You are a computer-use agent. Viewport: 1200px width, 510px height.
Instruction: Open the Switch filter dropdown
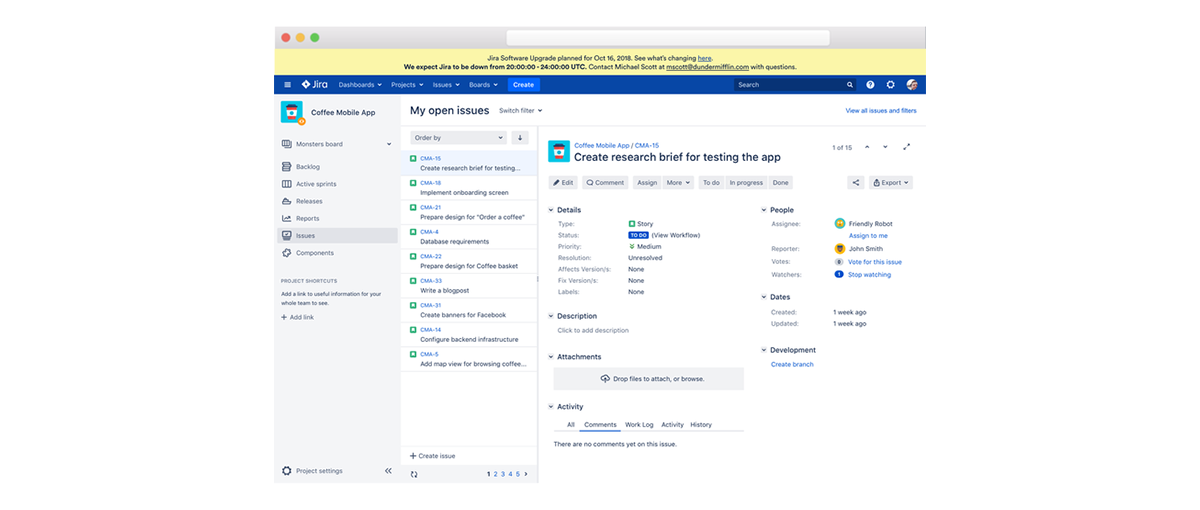coord(520,111)
